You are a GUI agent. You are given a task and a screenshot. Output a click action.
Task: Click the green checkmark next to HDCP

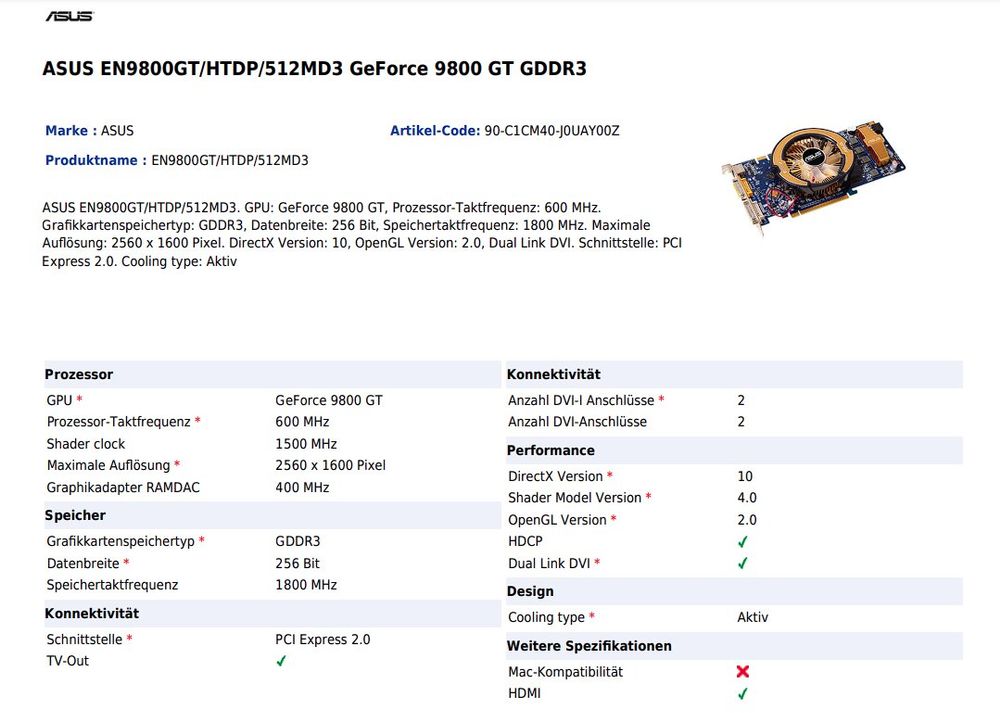tap(743, 541)
